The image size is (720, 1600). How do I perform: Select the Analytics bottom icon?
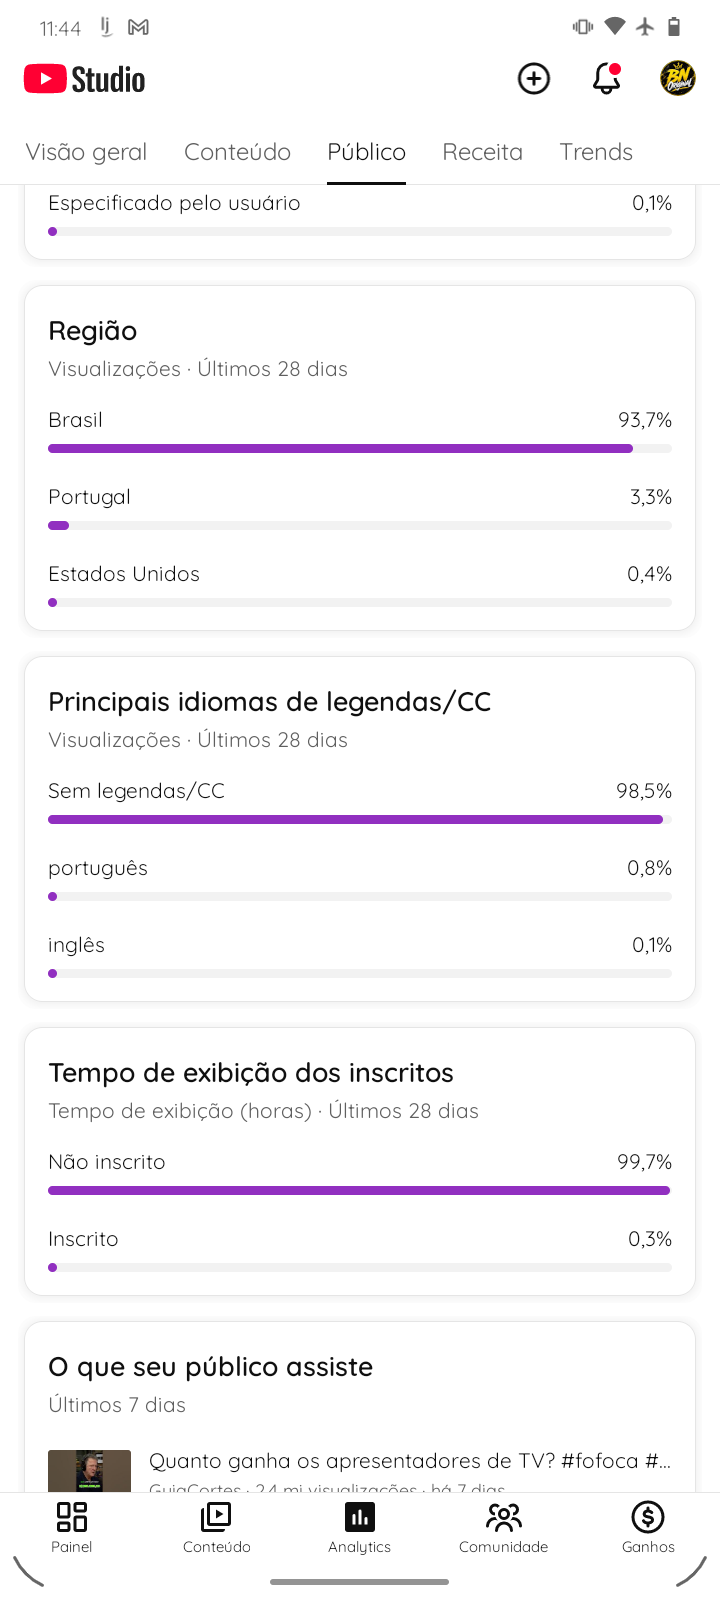(x=360, y=1528)
